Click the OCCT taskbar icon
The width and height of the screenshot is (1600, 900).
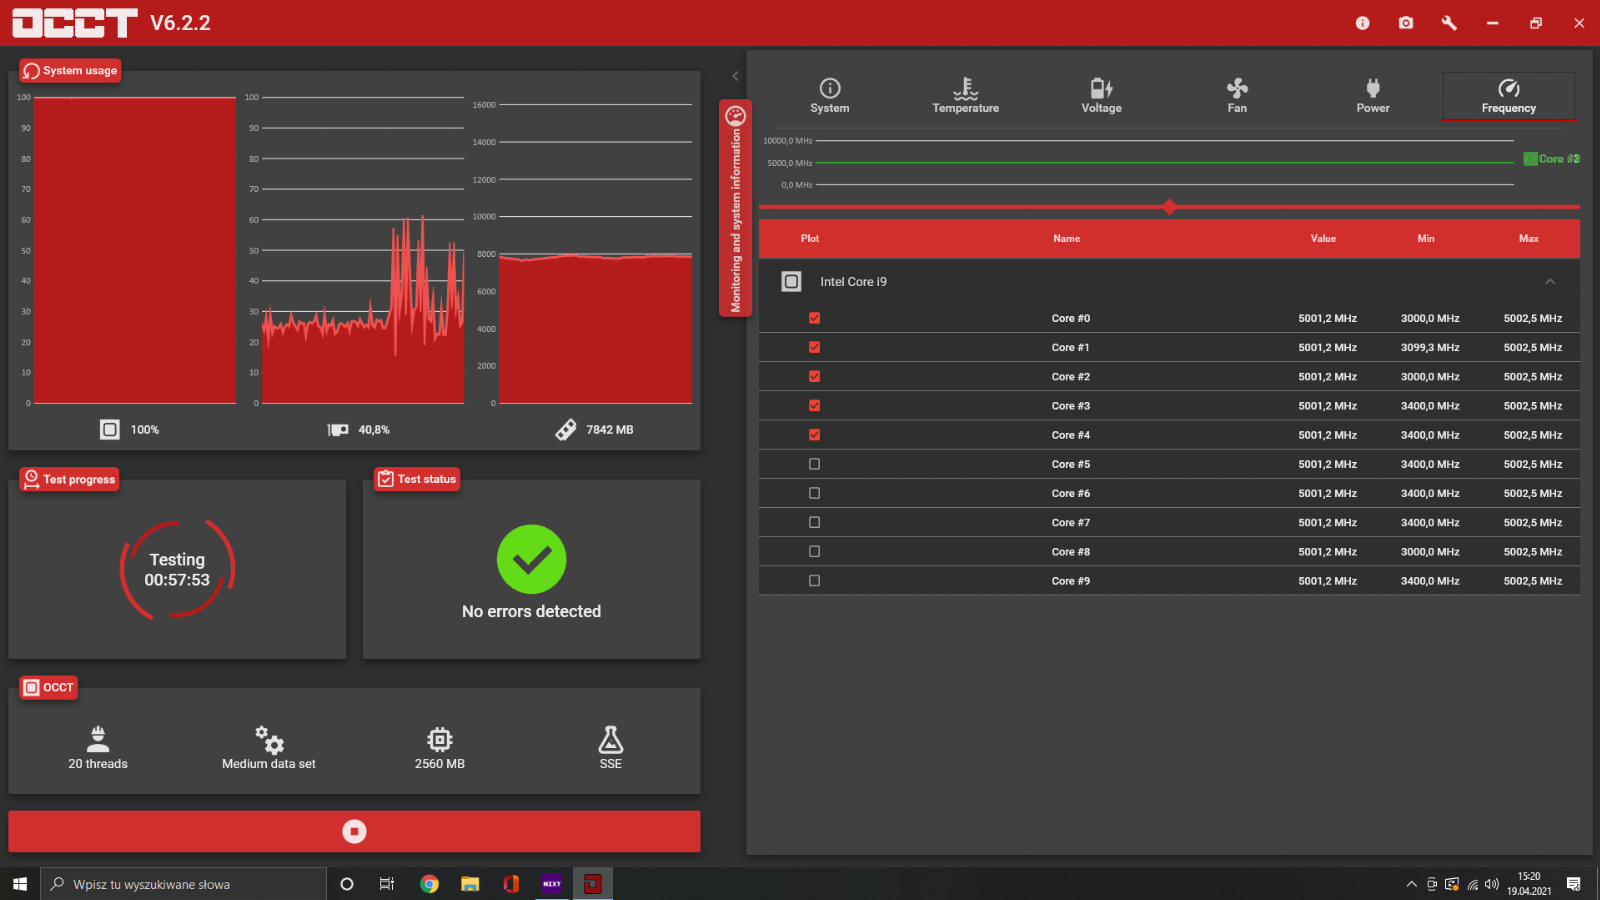coord(593,884)
